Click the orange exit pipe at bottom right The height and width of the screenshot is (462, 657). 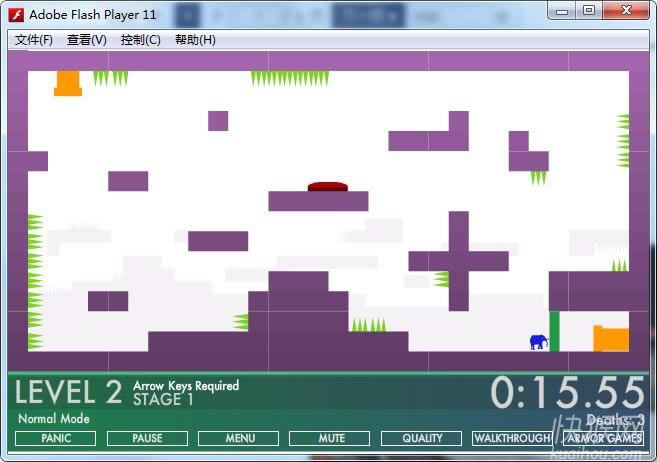click(x=610, y=338)
